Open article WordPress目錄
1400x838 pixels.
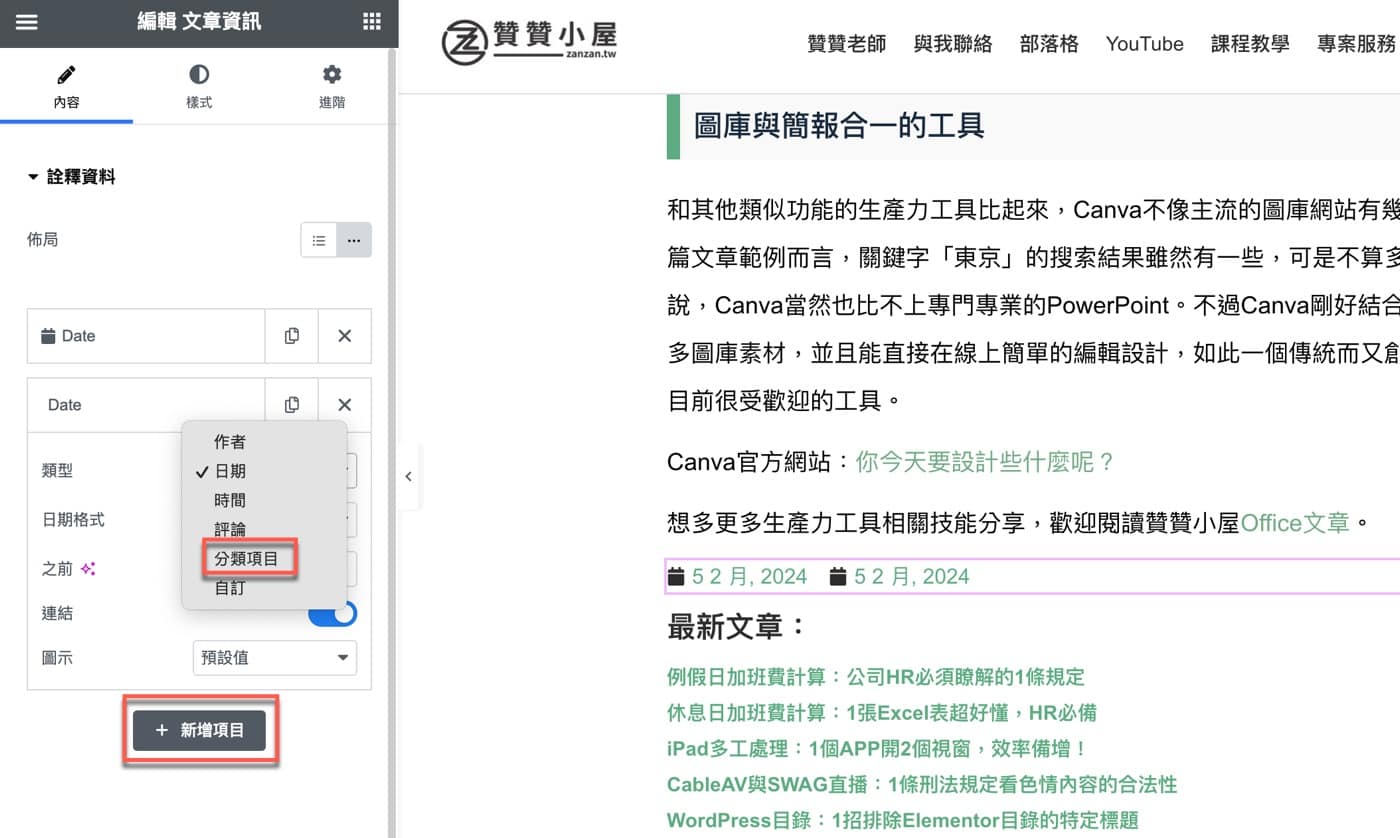tap(903, 821)
